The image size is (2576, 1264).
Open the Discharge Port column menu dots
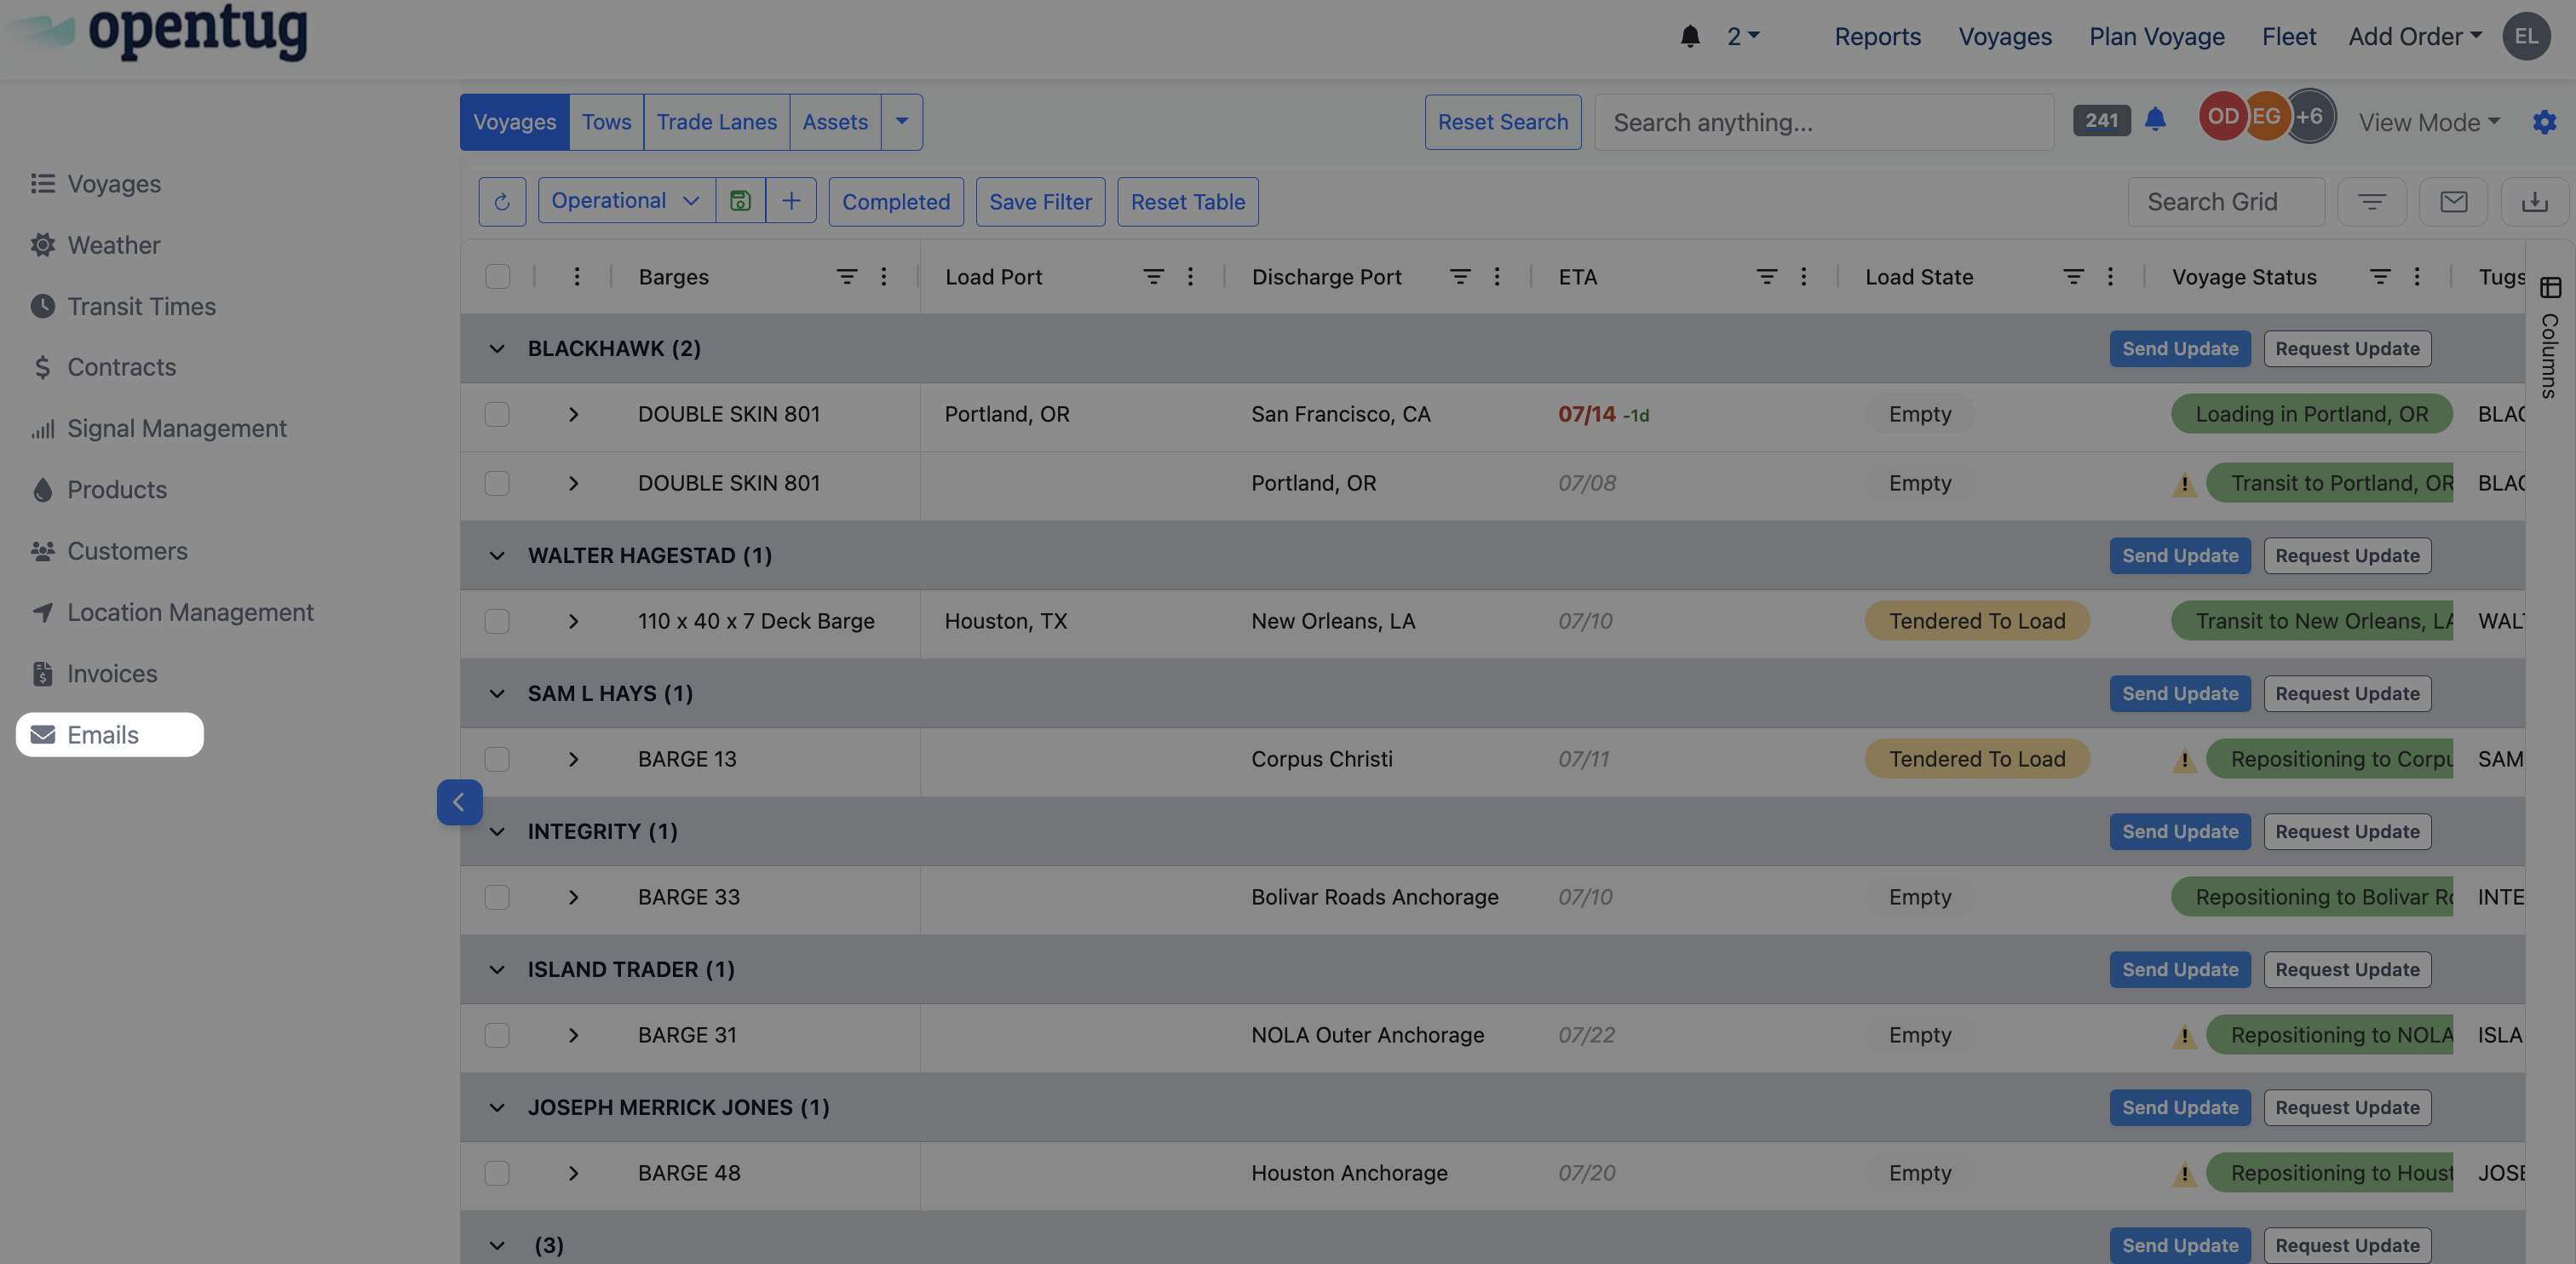1497,277
